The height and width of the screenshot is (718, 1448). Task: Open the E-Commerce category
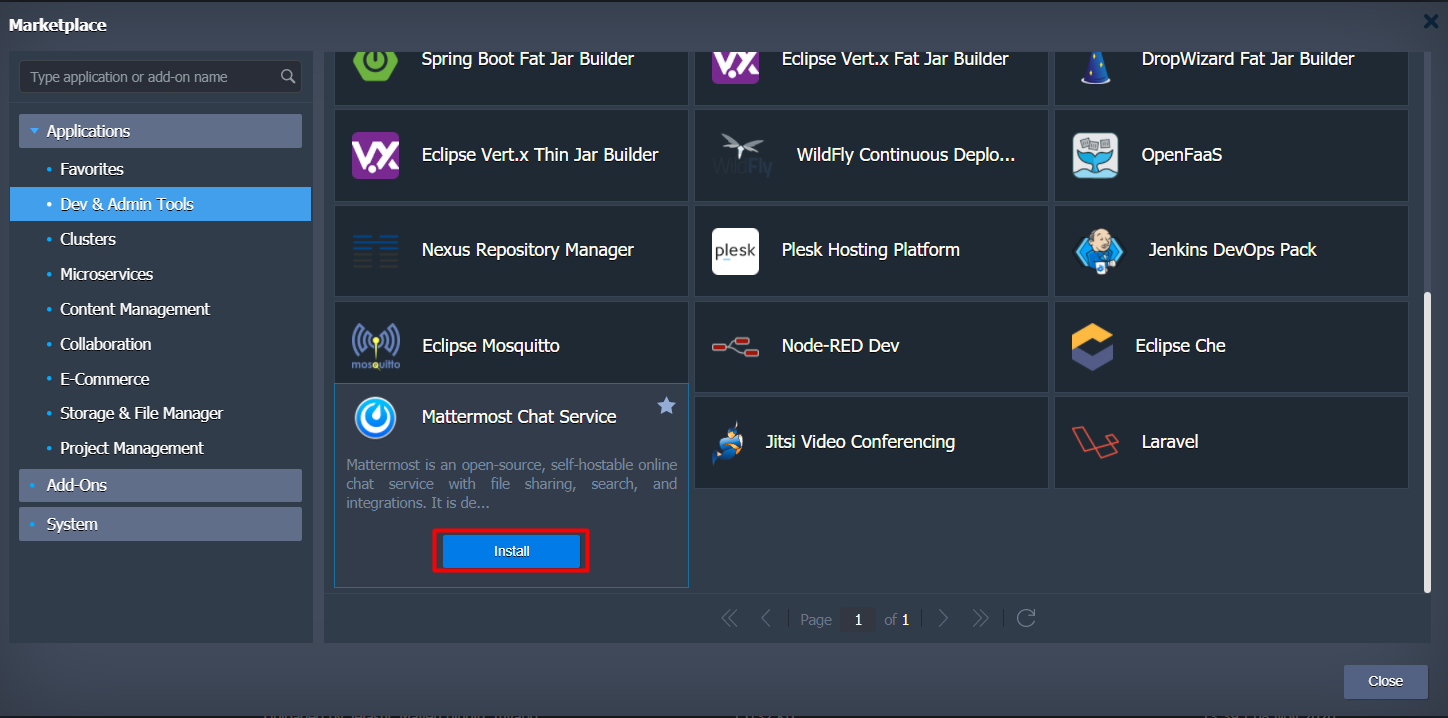(105, 379)
